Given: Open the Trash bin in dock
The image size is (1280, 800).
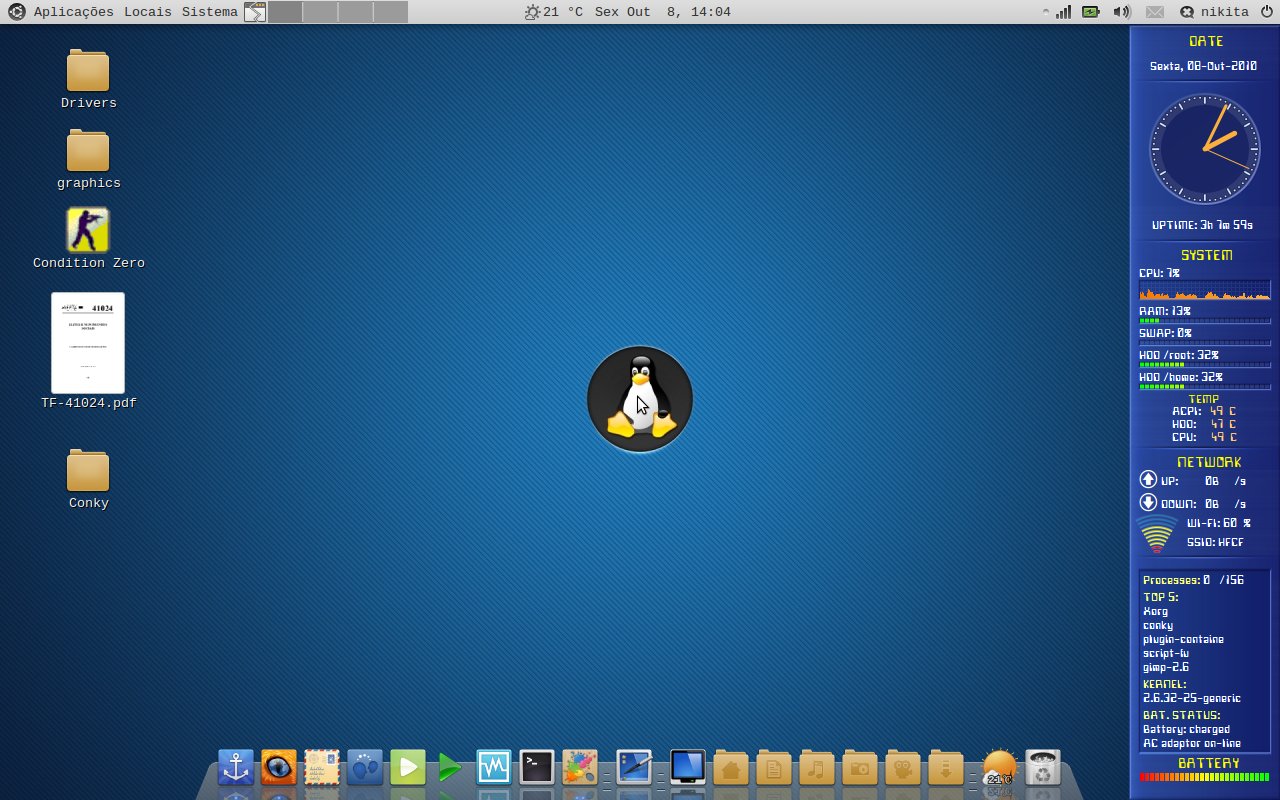Looking at the screenshot, I should coord(1043,768).
